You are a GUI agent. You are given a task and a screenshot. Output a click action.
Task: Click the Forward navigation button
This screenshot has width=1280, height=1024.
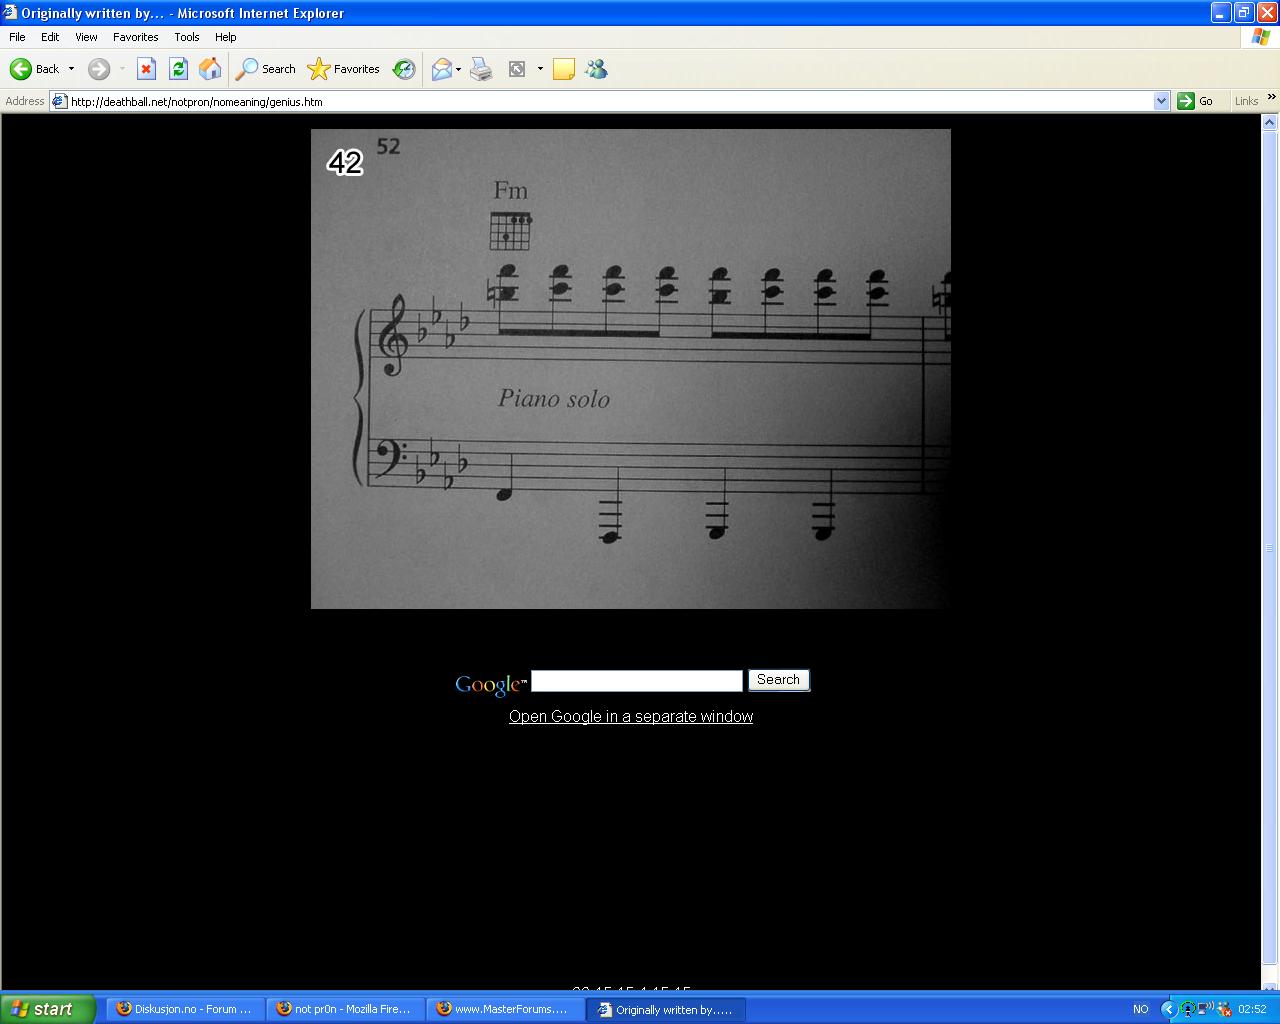[x=98, y=69]
